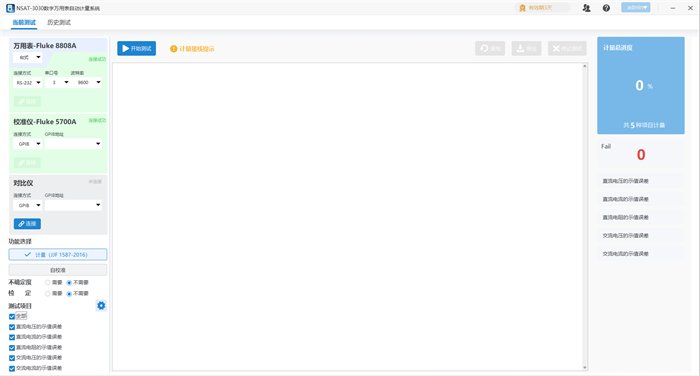Click results panel scrollbar up arrow
The width and height of the screenshot is (700, 376).
585,66
